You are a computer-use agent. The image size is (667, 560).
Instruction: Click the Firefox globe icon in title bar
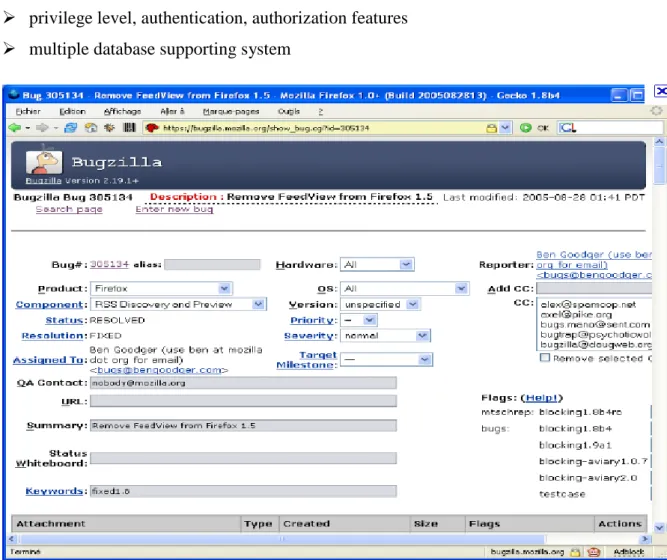[14, 94]
